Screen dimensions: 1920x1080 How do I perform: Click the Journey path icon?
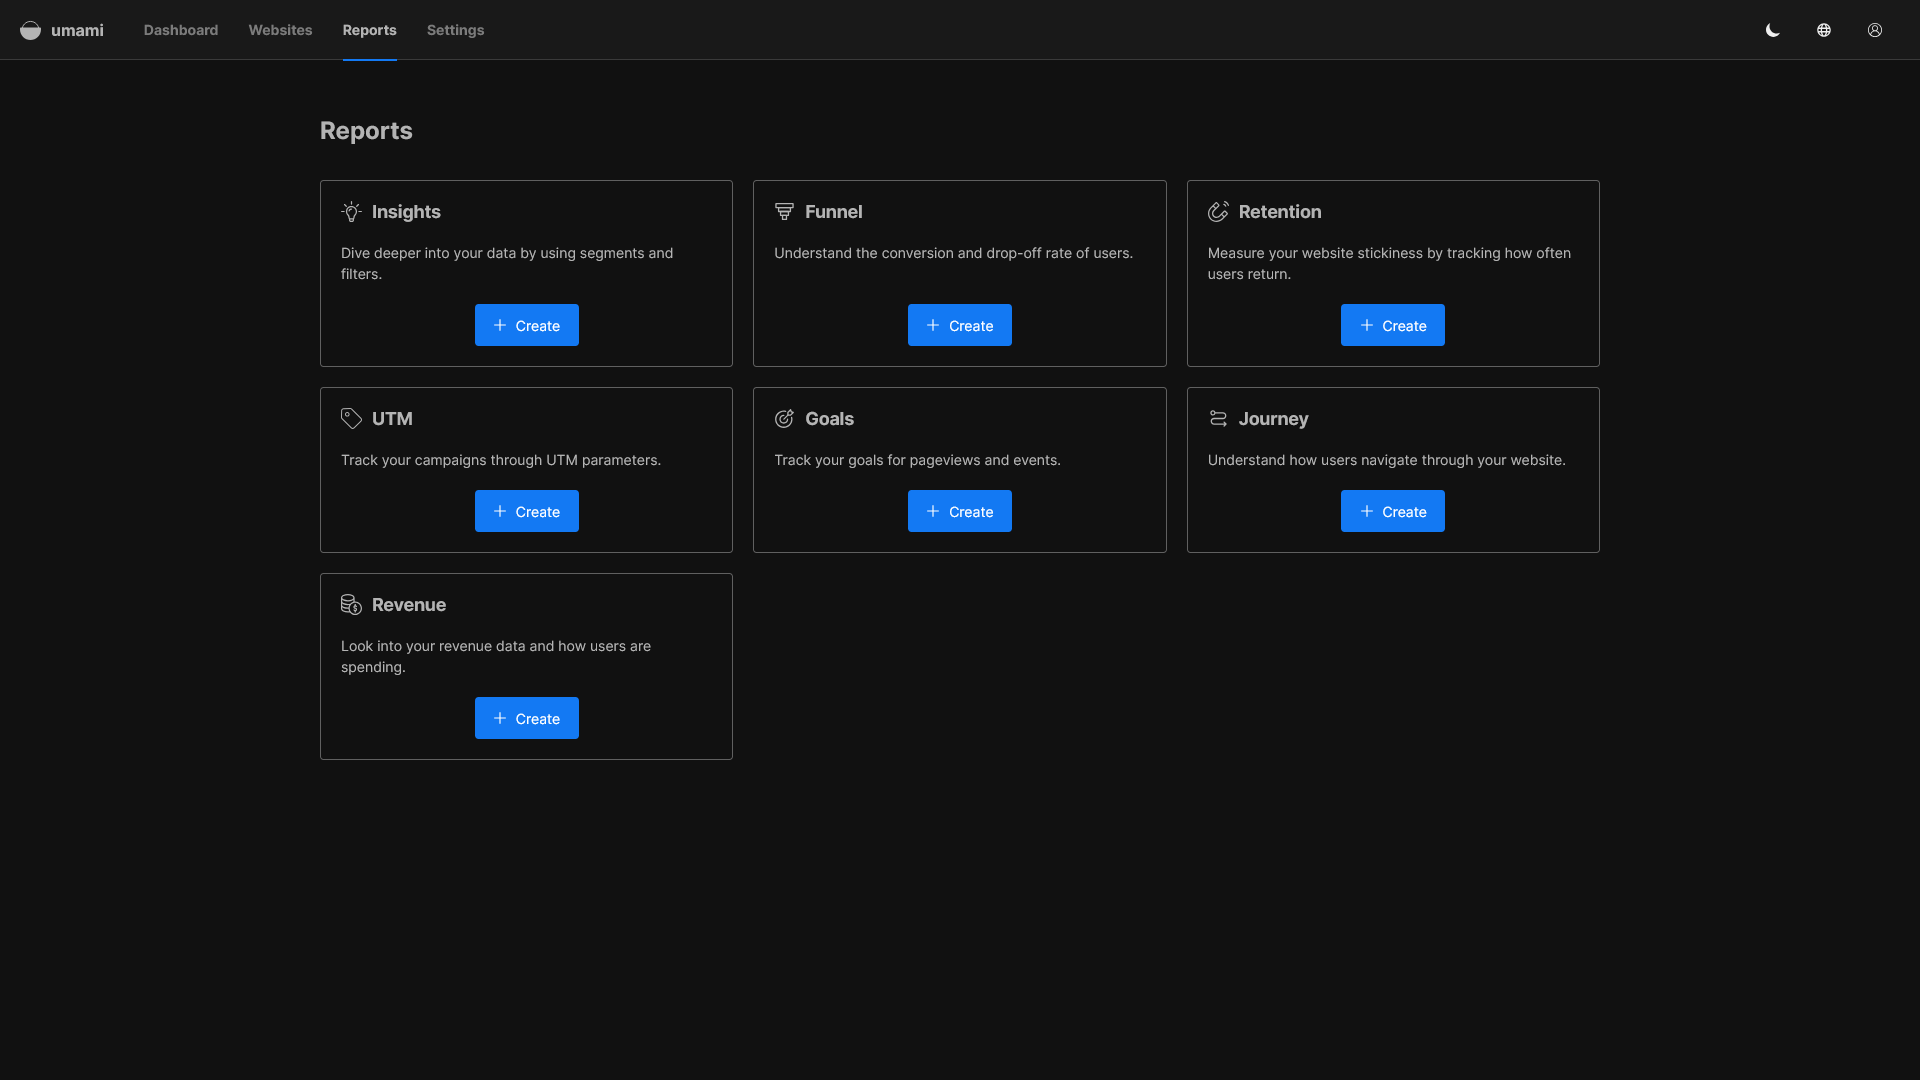pos(1218,419)
